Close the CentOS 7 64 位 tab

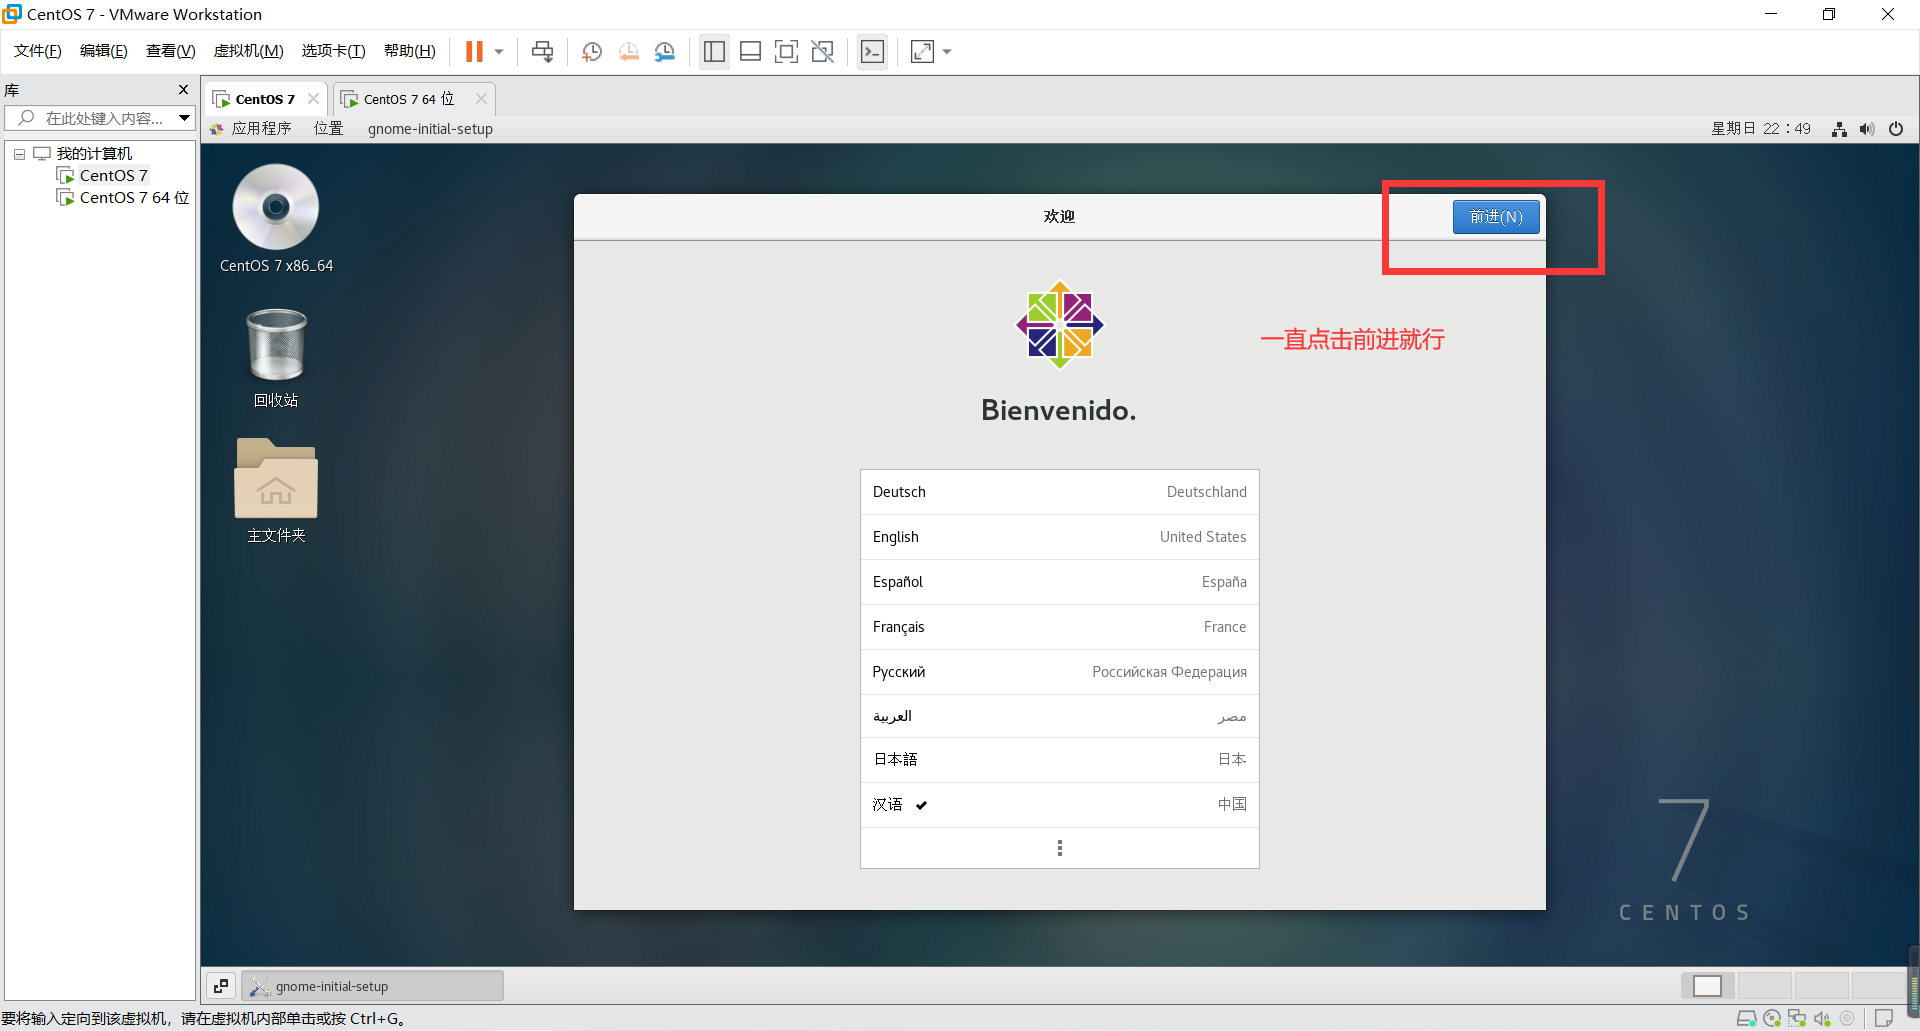(481, 98)
